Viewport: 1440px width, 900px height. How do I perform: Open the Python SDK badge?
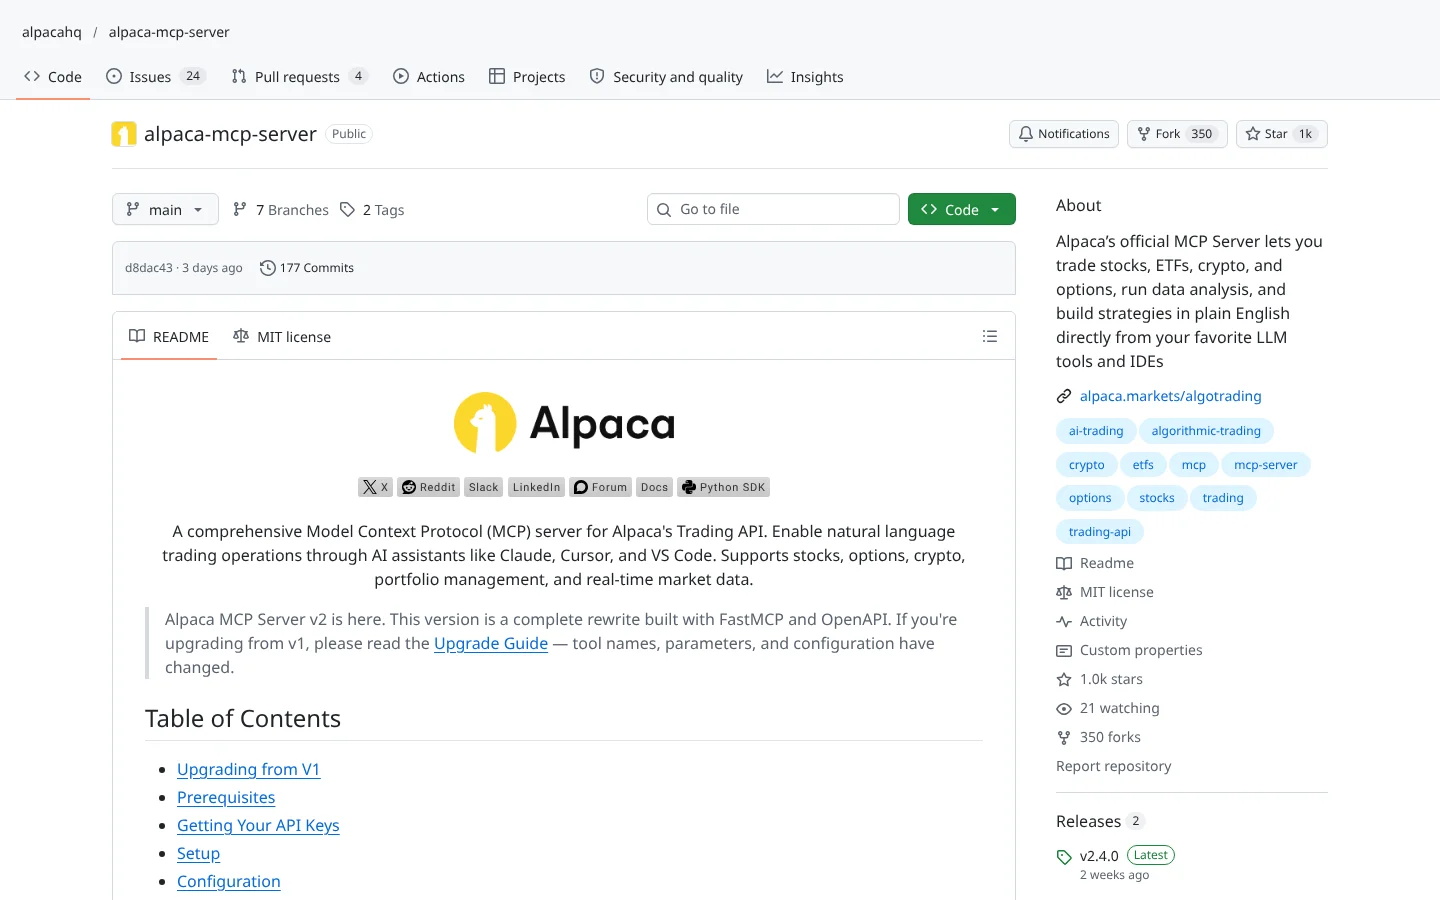723,487
